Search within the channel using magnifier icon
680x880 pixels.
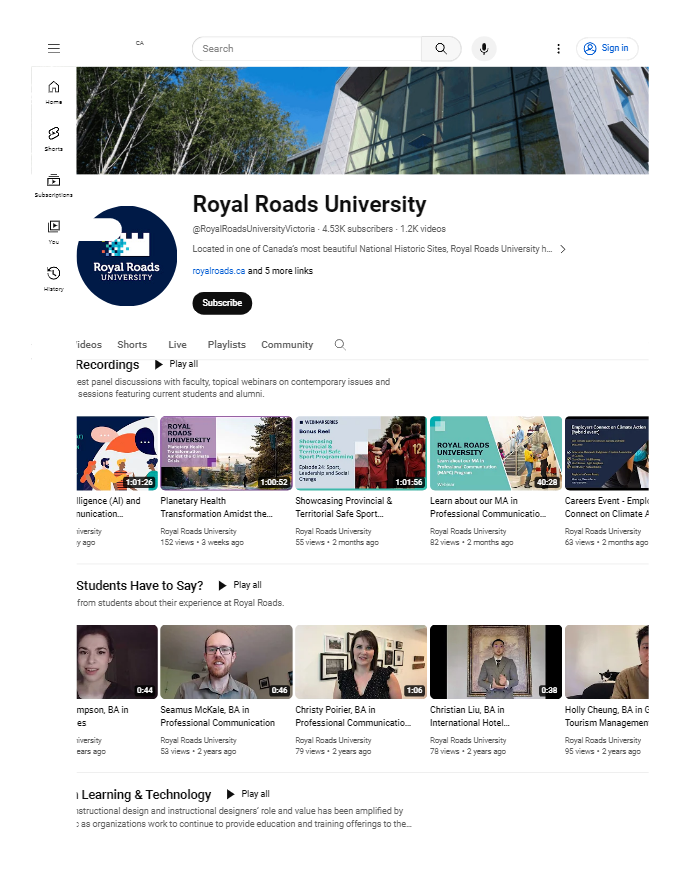click(340, 345)
